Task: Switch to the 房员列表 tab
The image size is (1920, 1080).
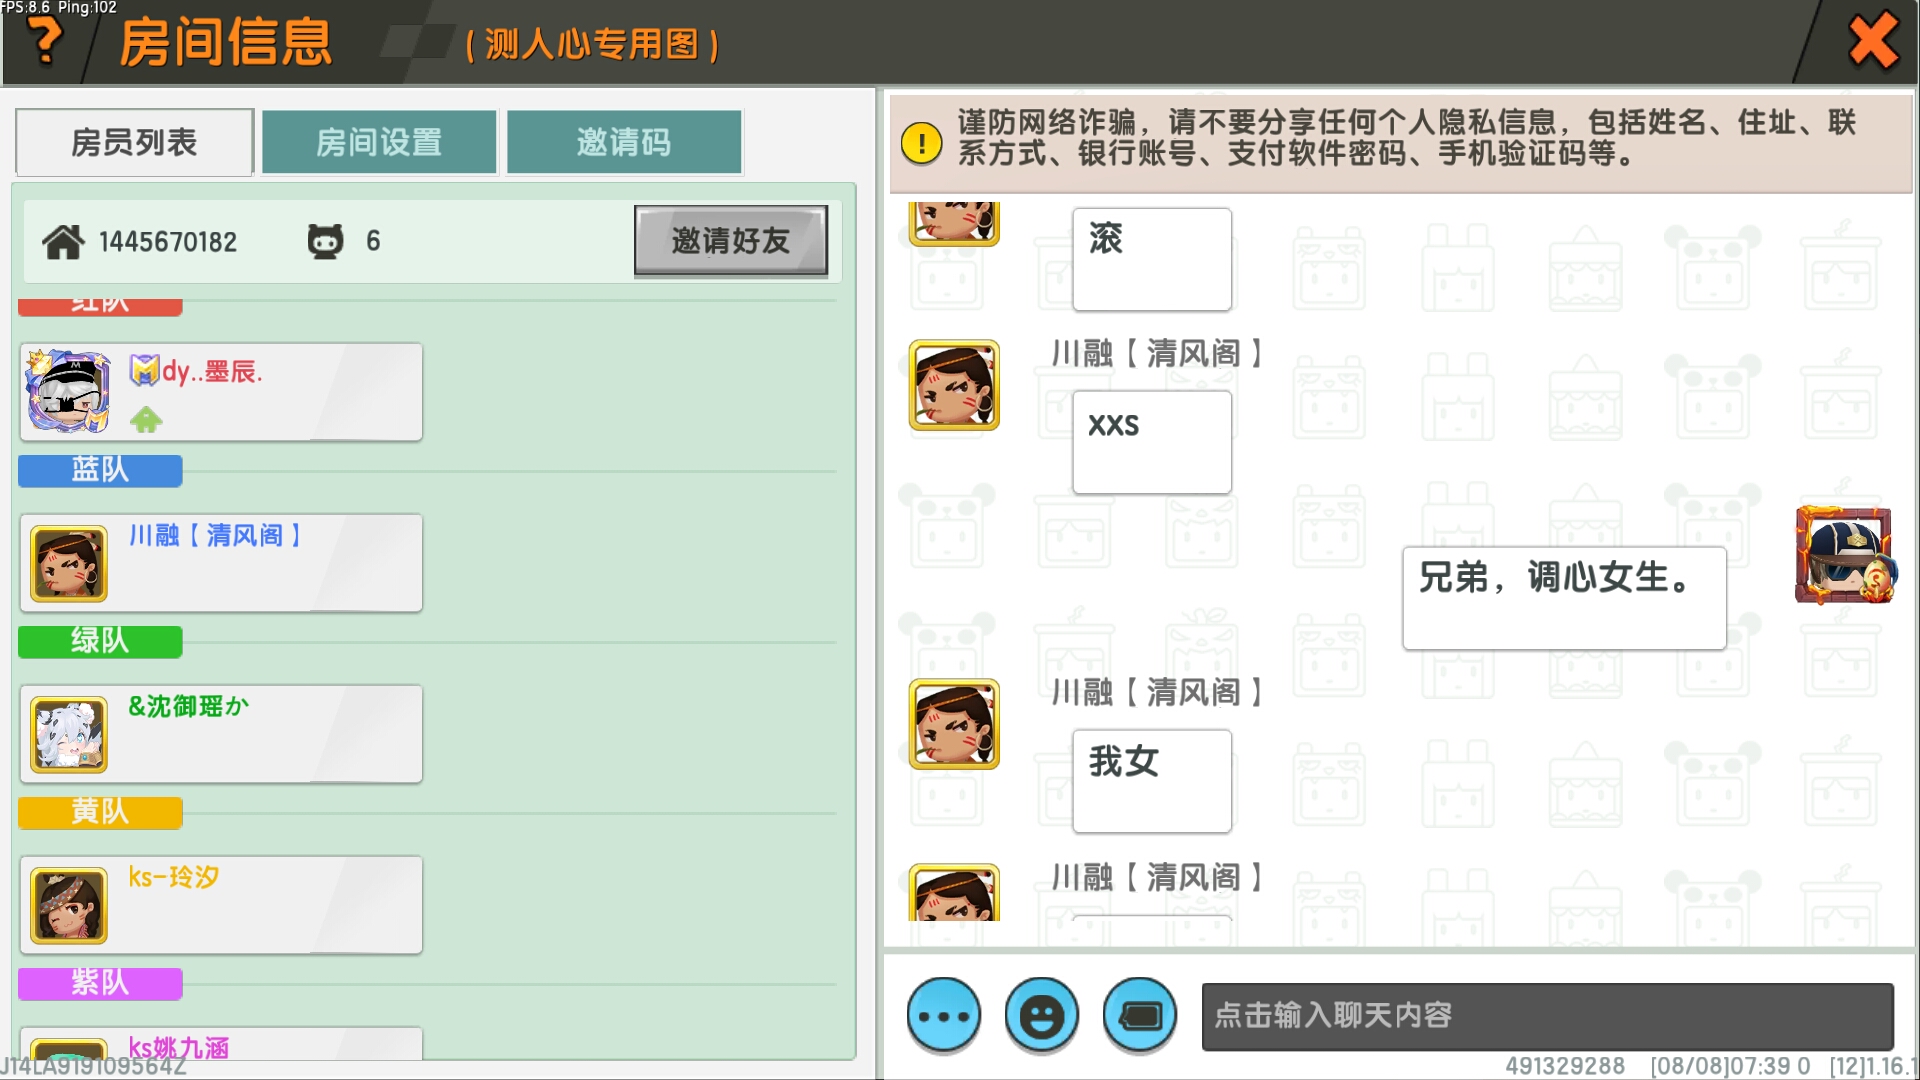Action: (134, 142)
